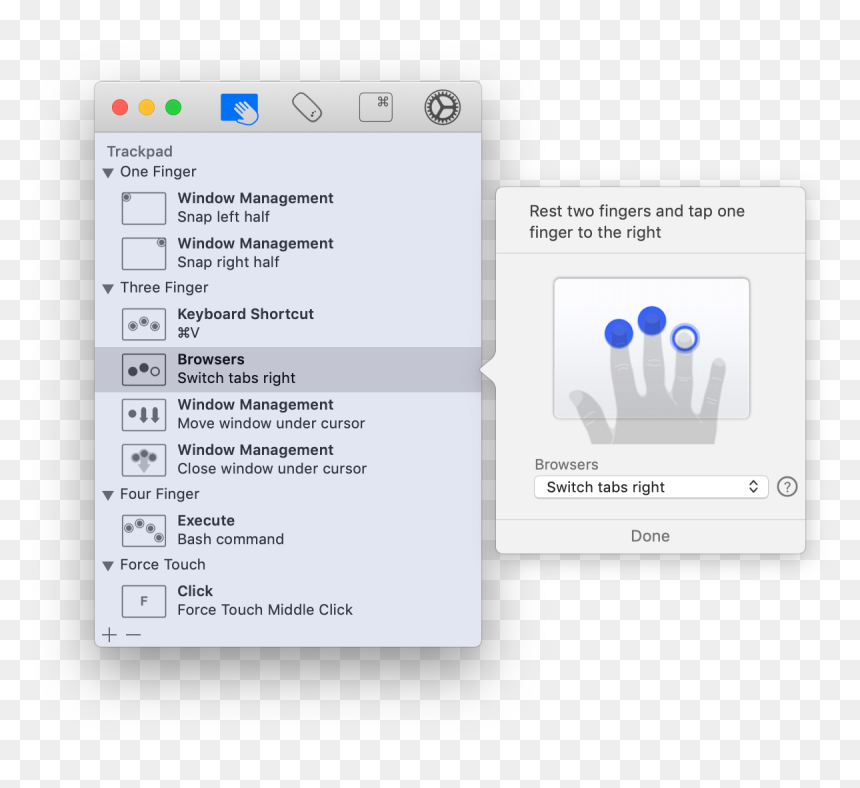This screenshot has width=860, height=788.
Task: Click the Keyboard Shortcut ⌘V gesture icon
Action: (144, 324)
